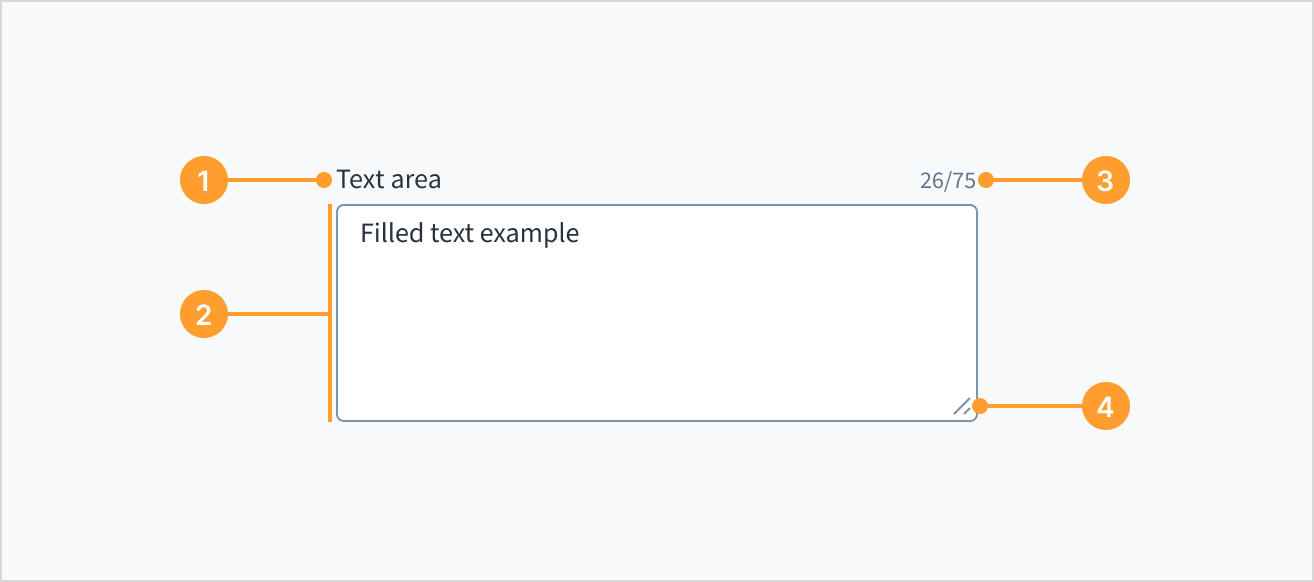Viewport: 1314px width, 582px height.
Task: Click the numbered badge labeled 1
Action: pyautogui.click(x=203, y=180)
